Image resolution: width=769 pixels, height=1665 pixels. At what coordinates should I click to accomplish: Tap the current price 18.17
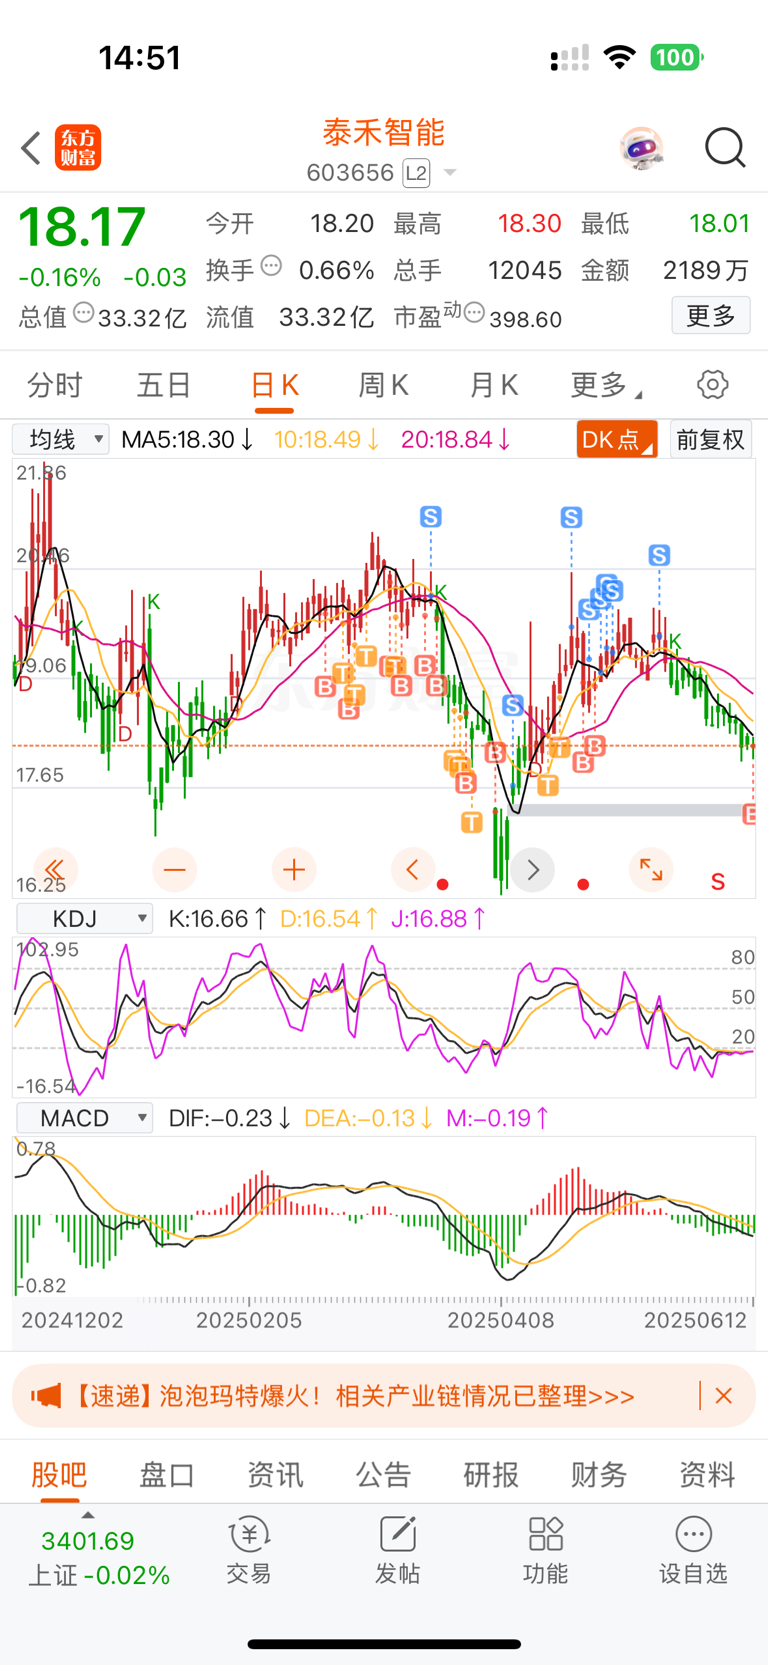(x=82, y=227)
